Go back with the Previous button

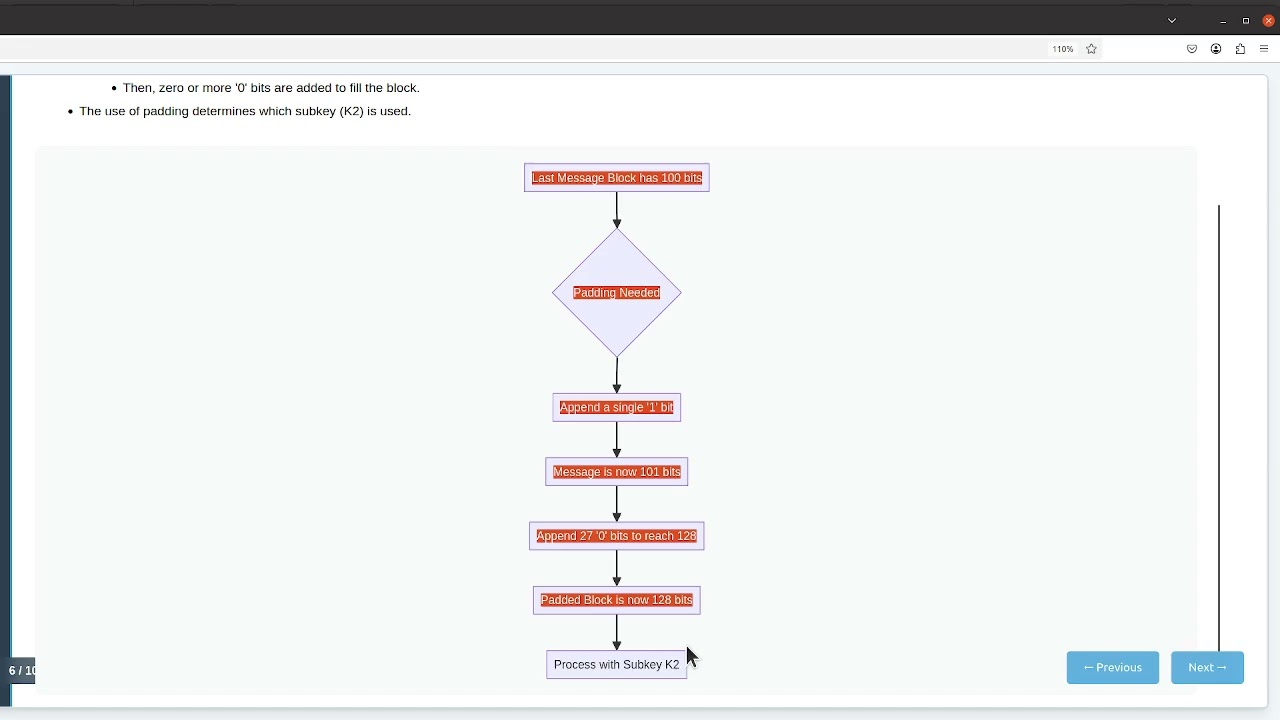tap(1112, 668)
